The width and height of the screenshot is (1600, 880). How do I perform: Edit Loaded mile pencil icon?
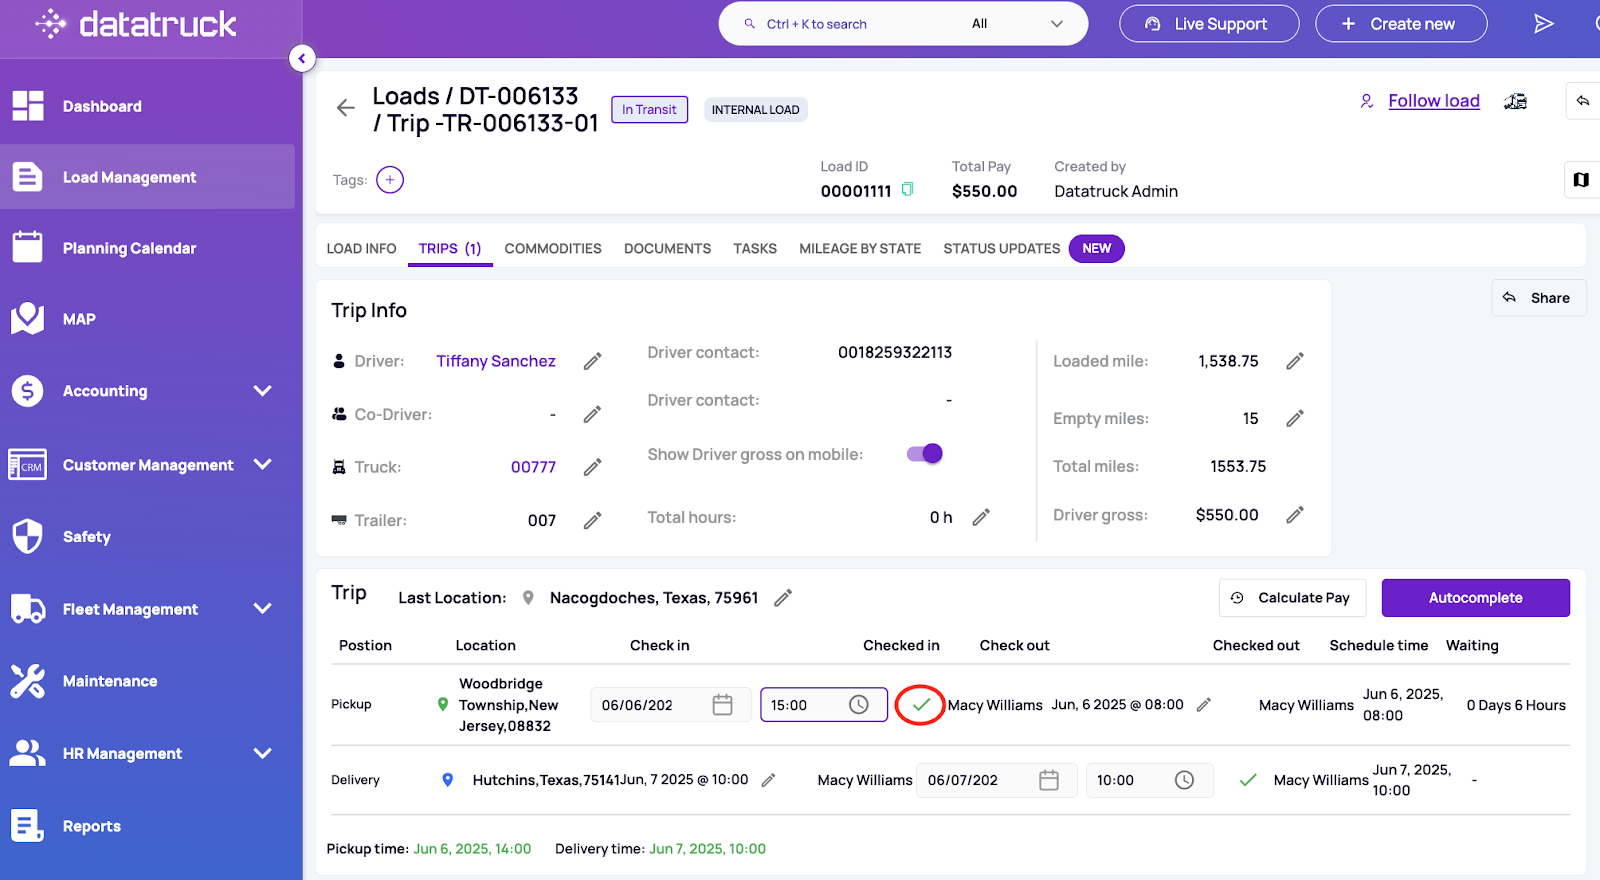[1295, 361]
